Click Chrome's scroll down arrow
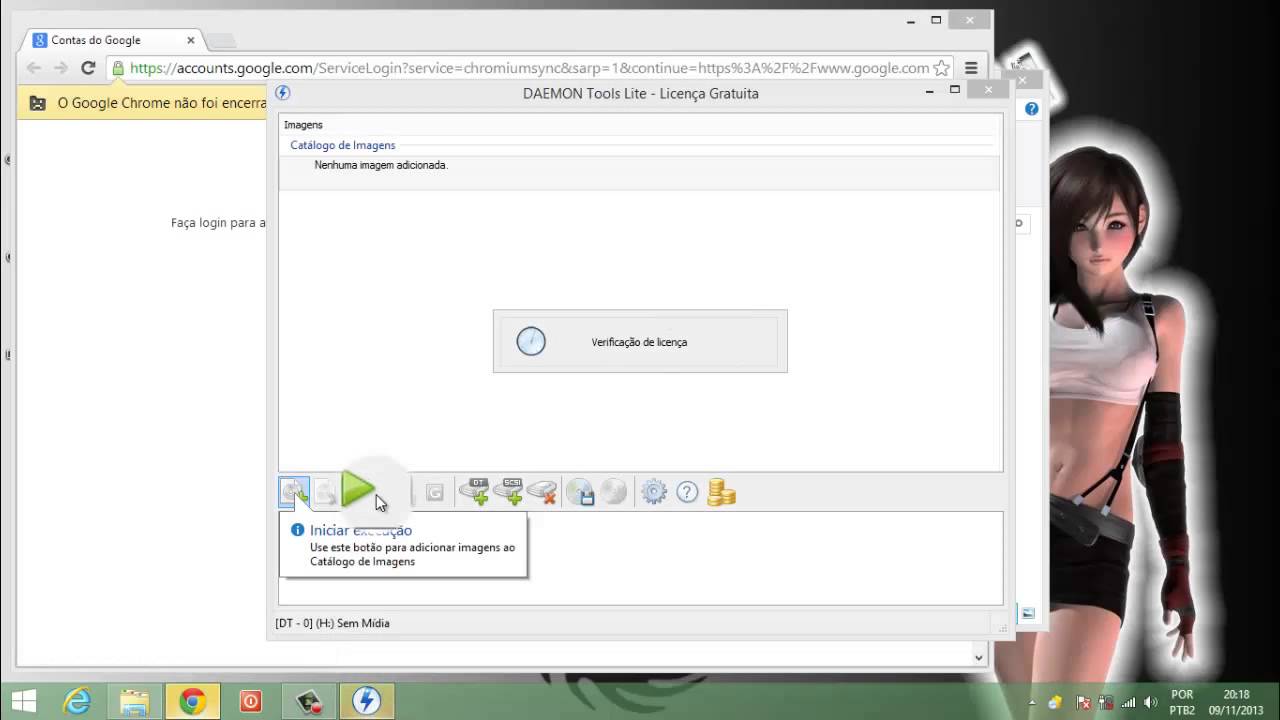This screenshot has width=1280, height=720. point(979,657)
